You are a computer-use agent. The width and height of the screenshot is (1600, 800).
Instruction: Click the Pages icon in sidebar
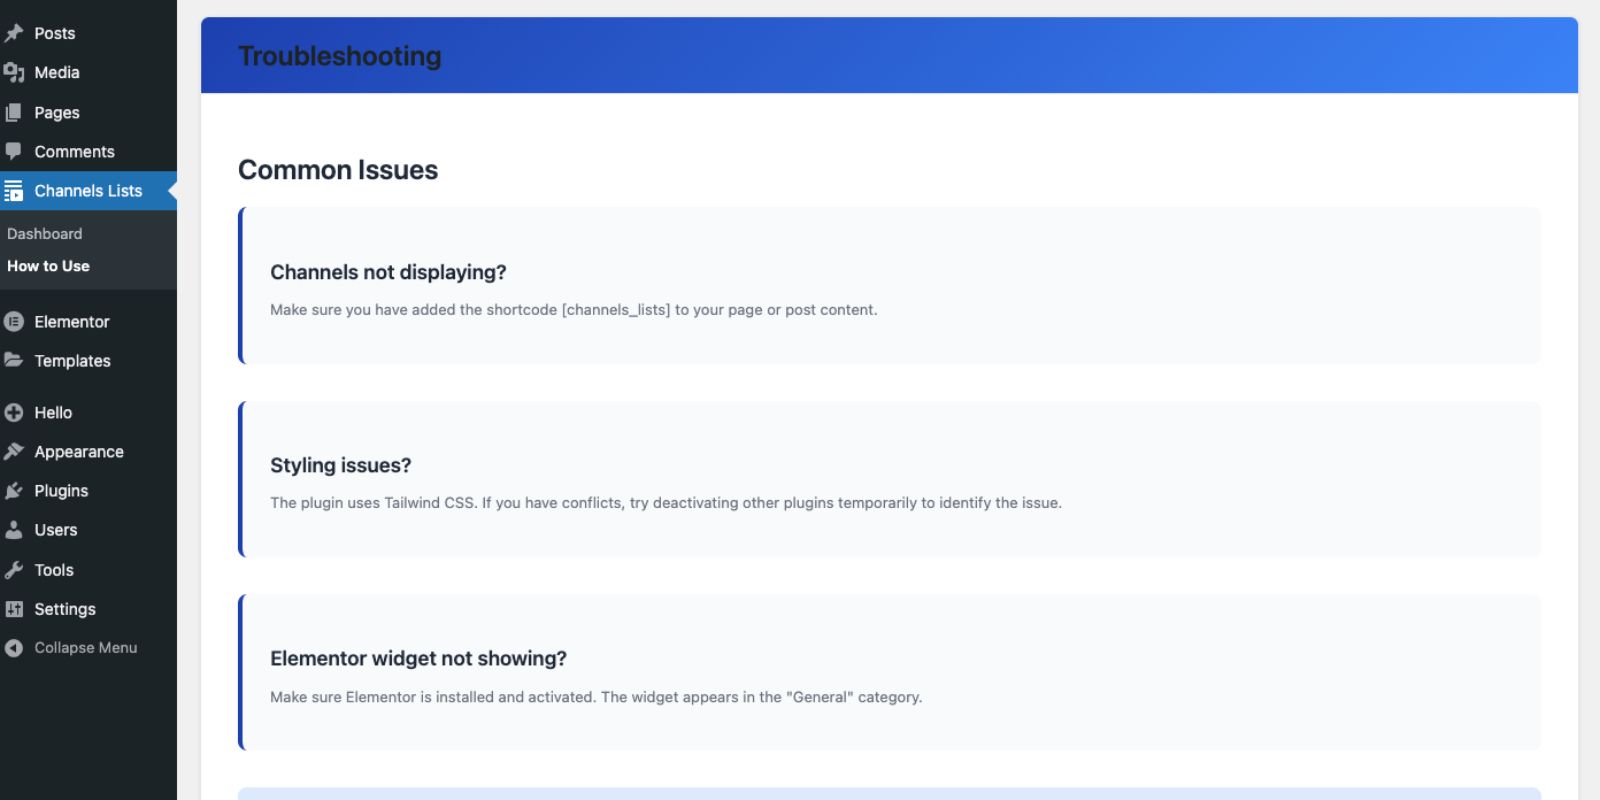[14, 113]
